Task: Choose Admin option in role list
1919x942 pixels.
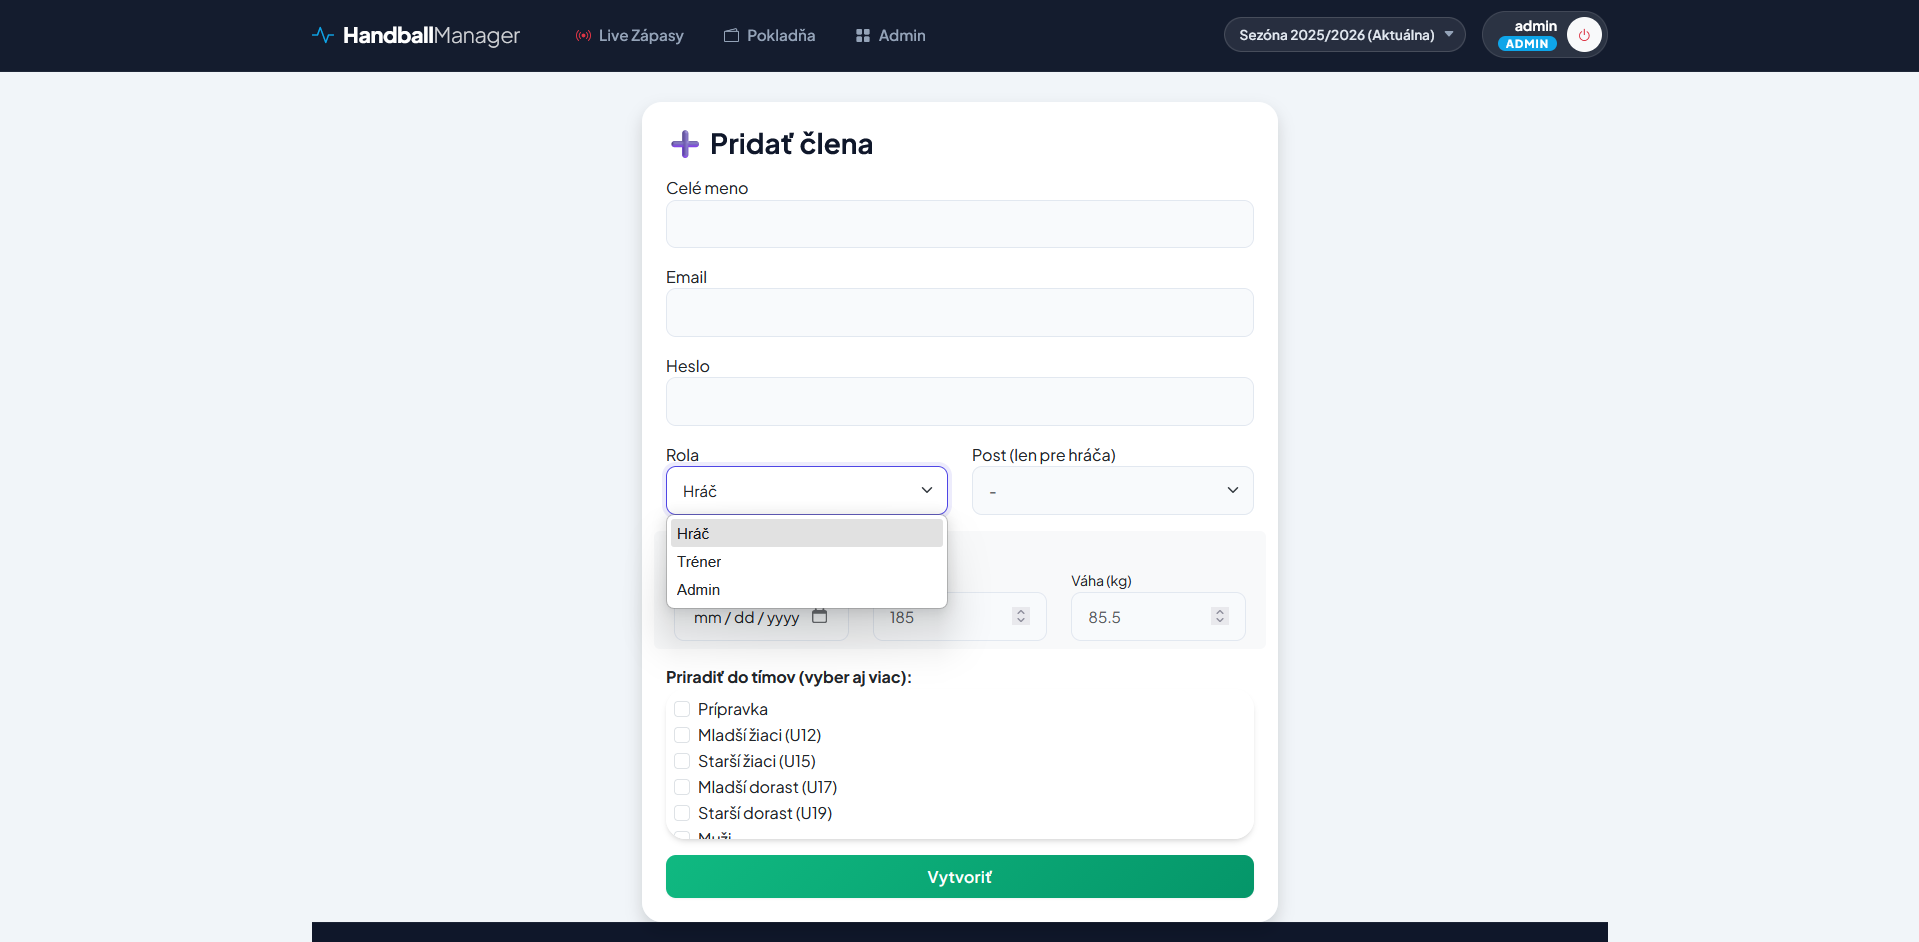Action: (698, 590)
